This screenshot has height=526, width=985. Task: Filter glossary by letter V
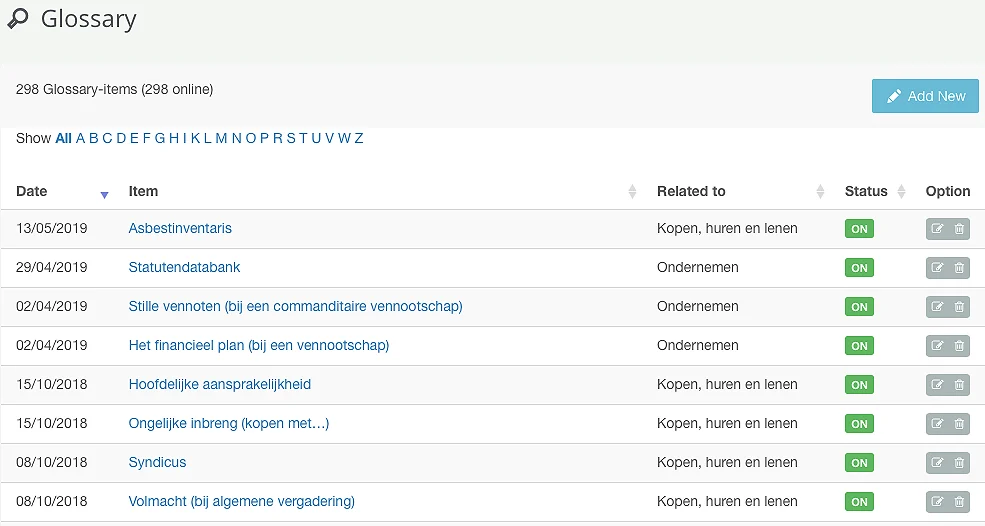[329, 138]
